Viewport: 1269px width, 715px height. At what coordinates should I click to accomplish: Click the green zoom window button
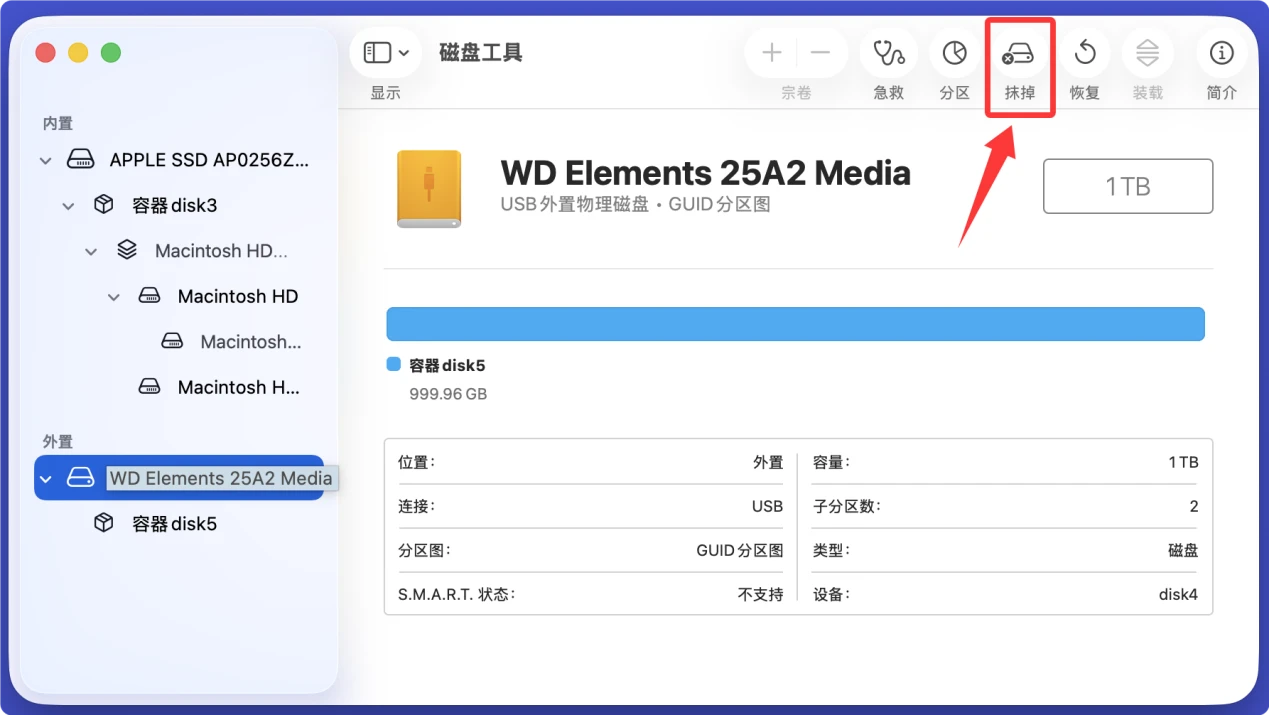click(111, 53)
